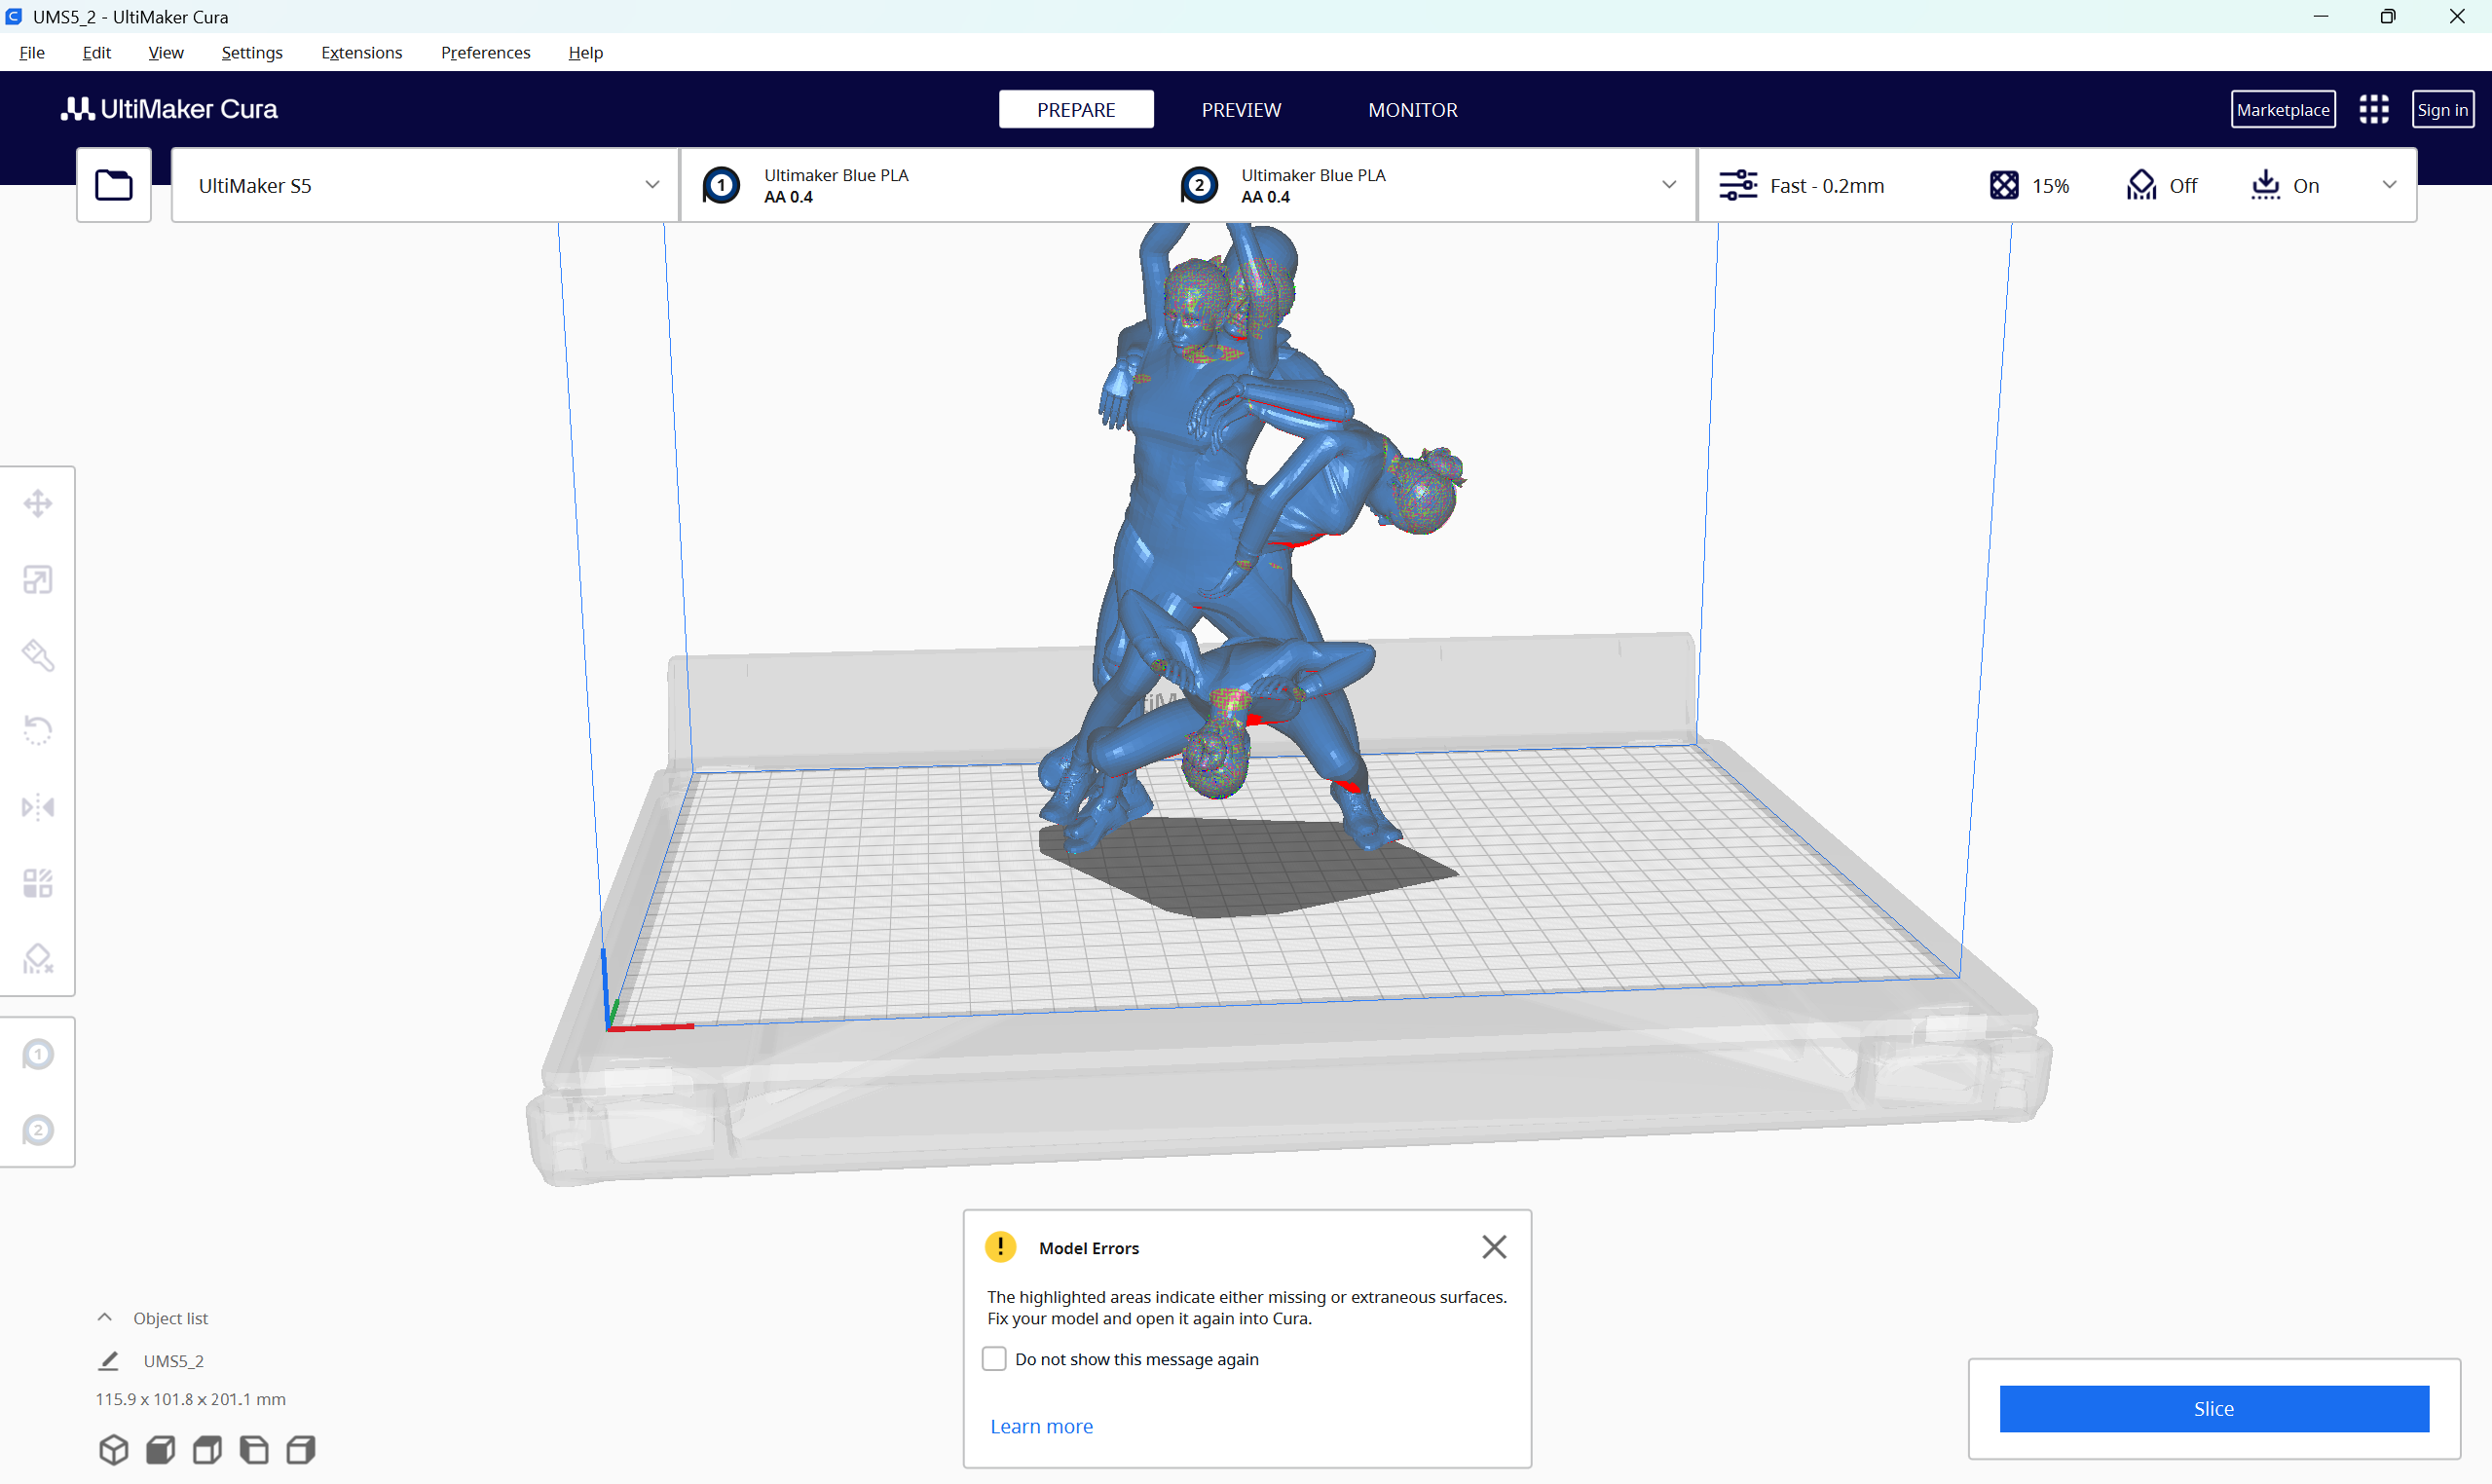Open the File menu
The image size is (2492, 1484).
tap(32, 53)
